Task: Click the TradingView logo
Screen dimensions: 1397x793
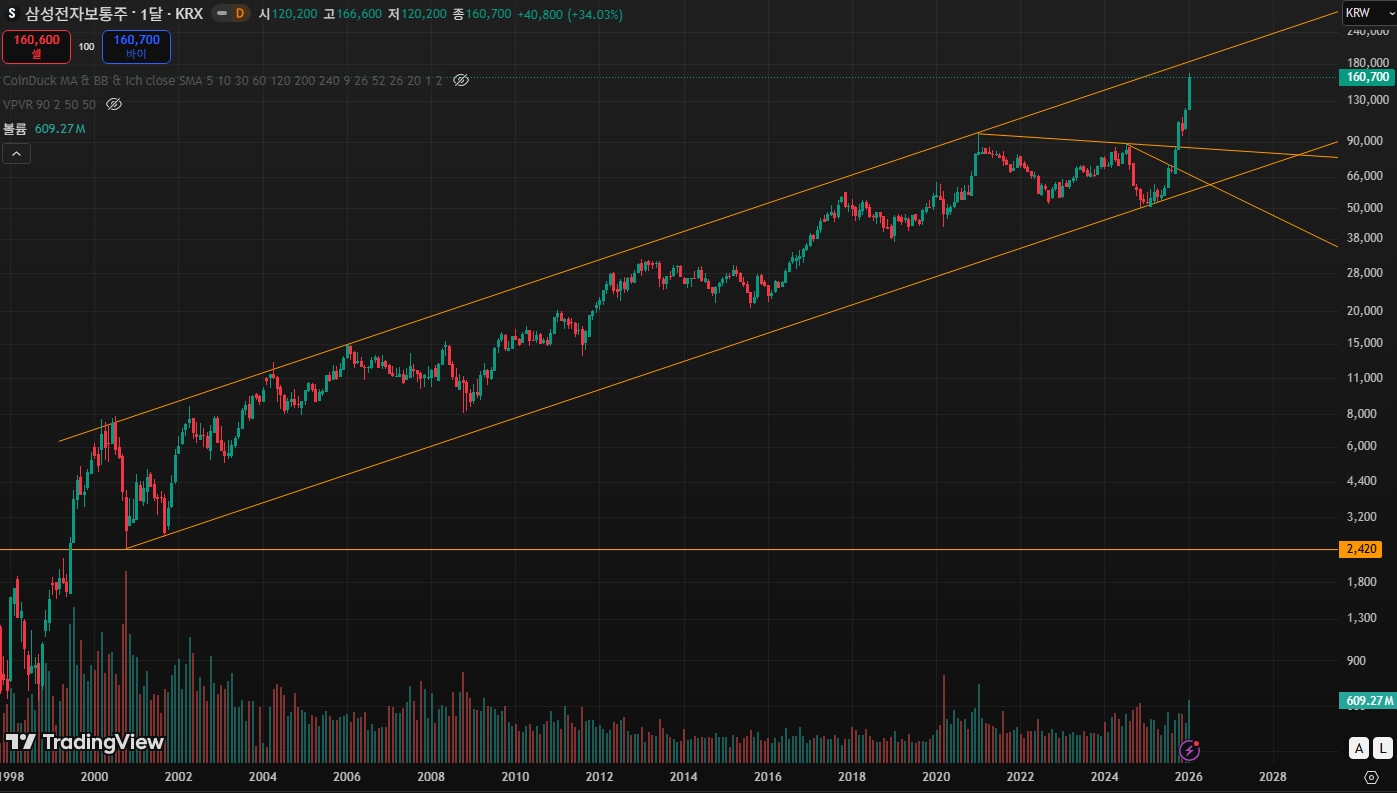Action: tap(84, 742)
